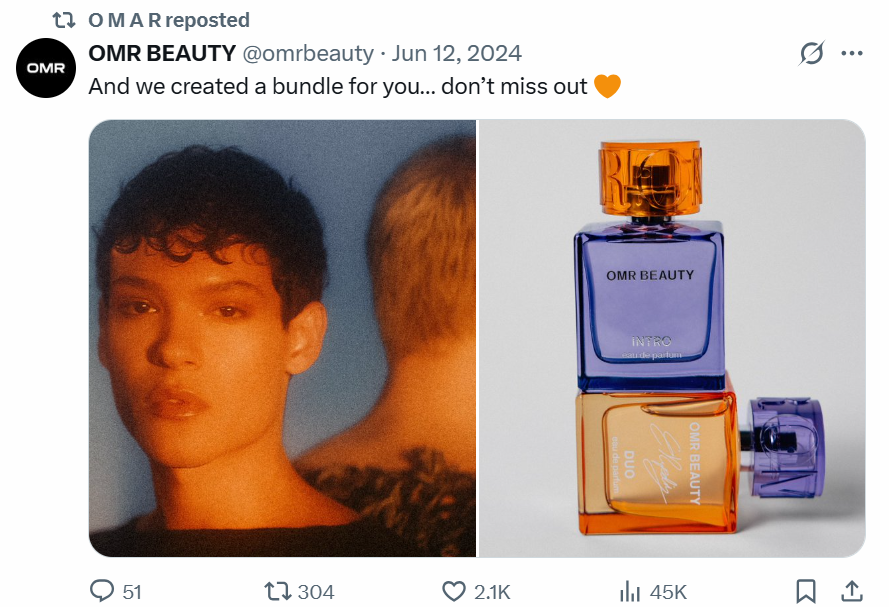The height and width of the screenshot is (607, 889).
Task: Click the @omrbeauty handle
Action: coord(308,54)
